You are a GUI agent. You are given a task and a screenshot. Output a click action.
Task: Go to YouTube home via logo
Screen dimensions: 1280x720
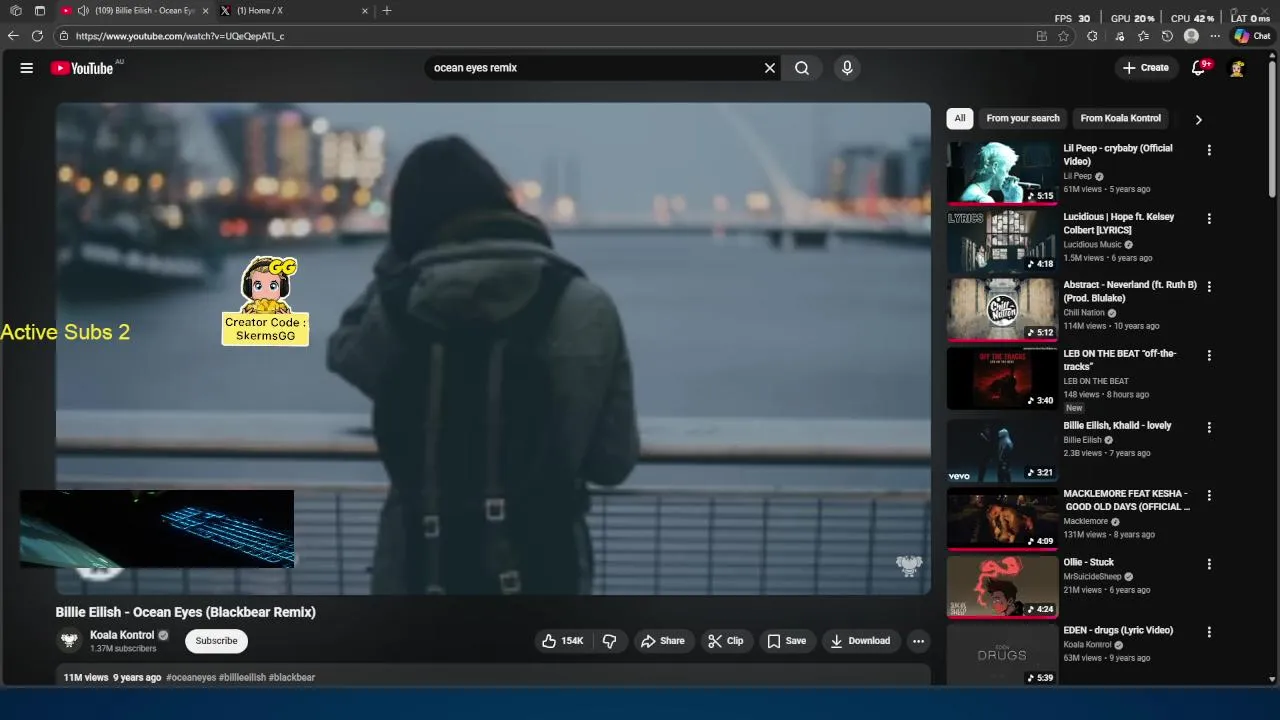click(82, 68)
